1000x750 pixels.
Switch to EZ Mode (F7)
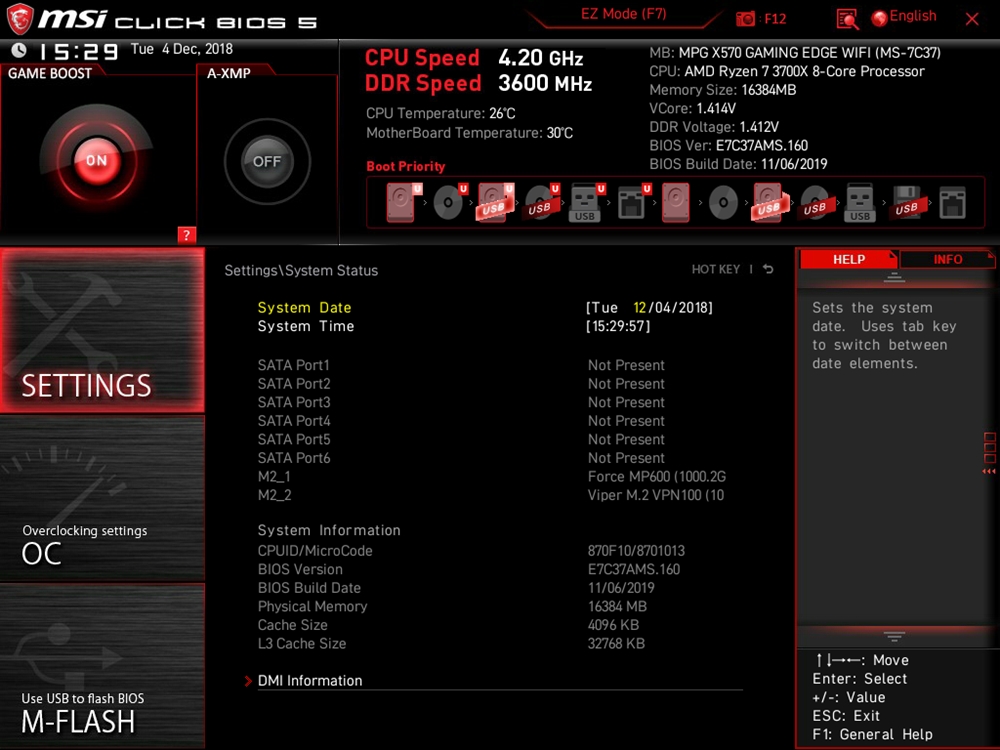(x=623, y=14)
